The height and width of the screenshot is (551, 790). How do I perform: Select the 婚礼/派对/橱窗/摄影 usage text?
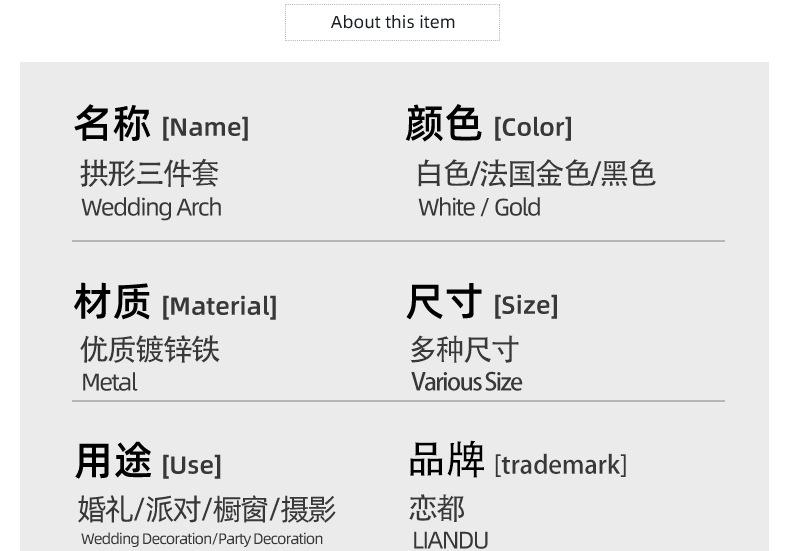point(207,509)
